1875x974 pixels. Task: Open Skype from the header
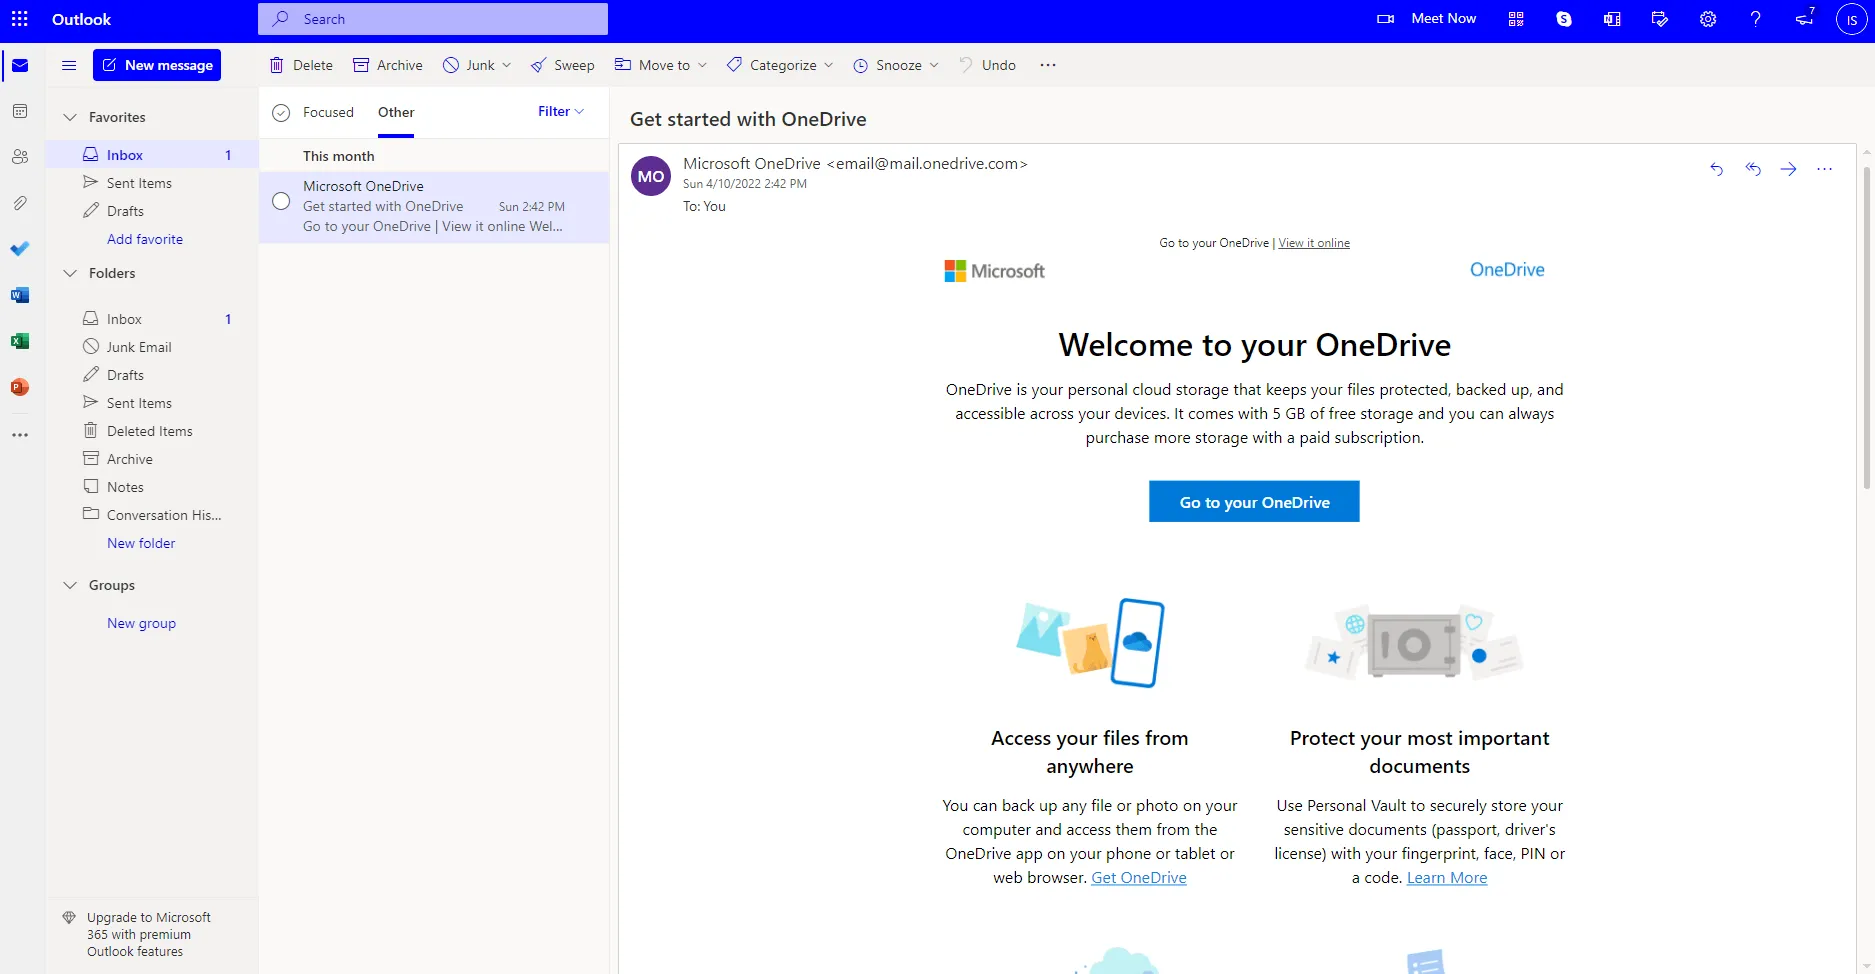pos(1564,19)
